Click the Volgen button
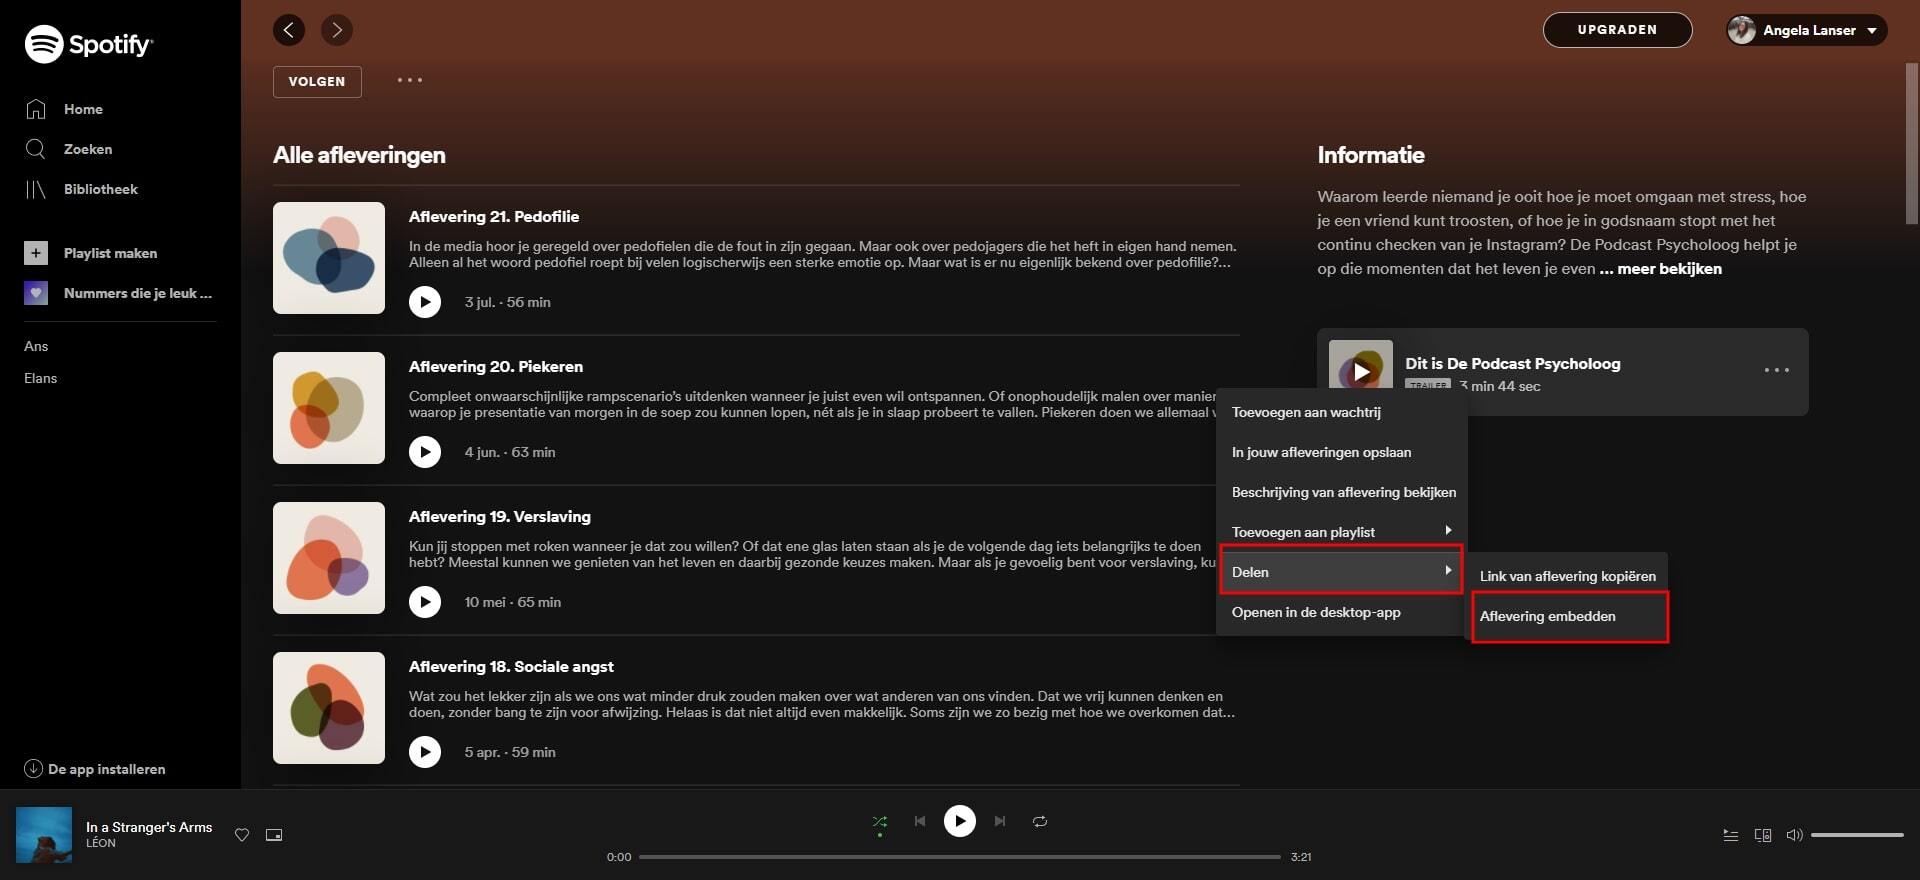This screenshot has height=880, width=1920. pos(317,82)
